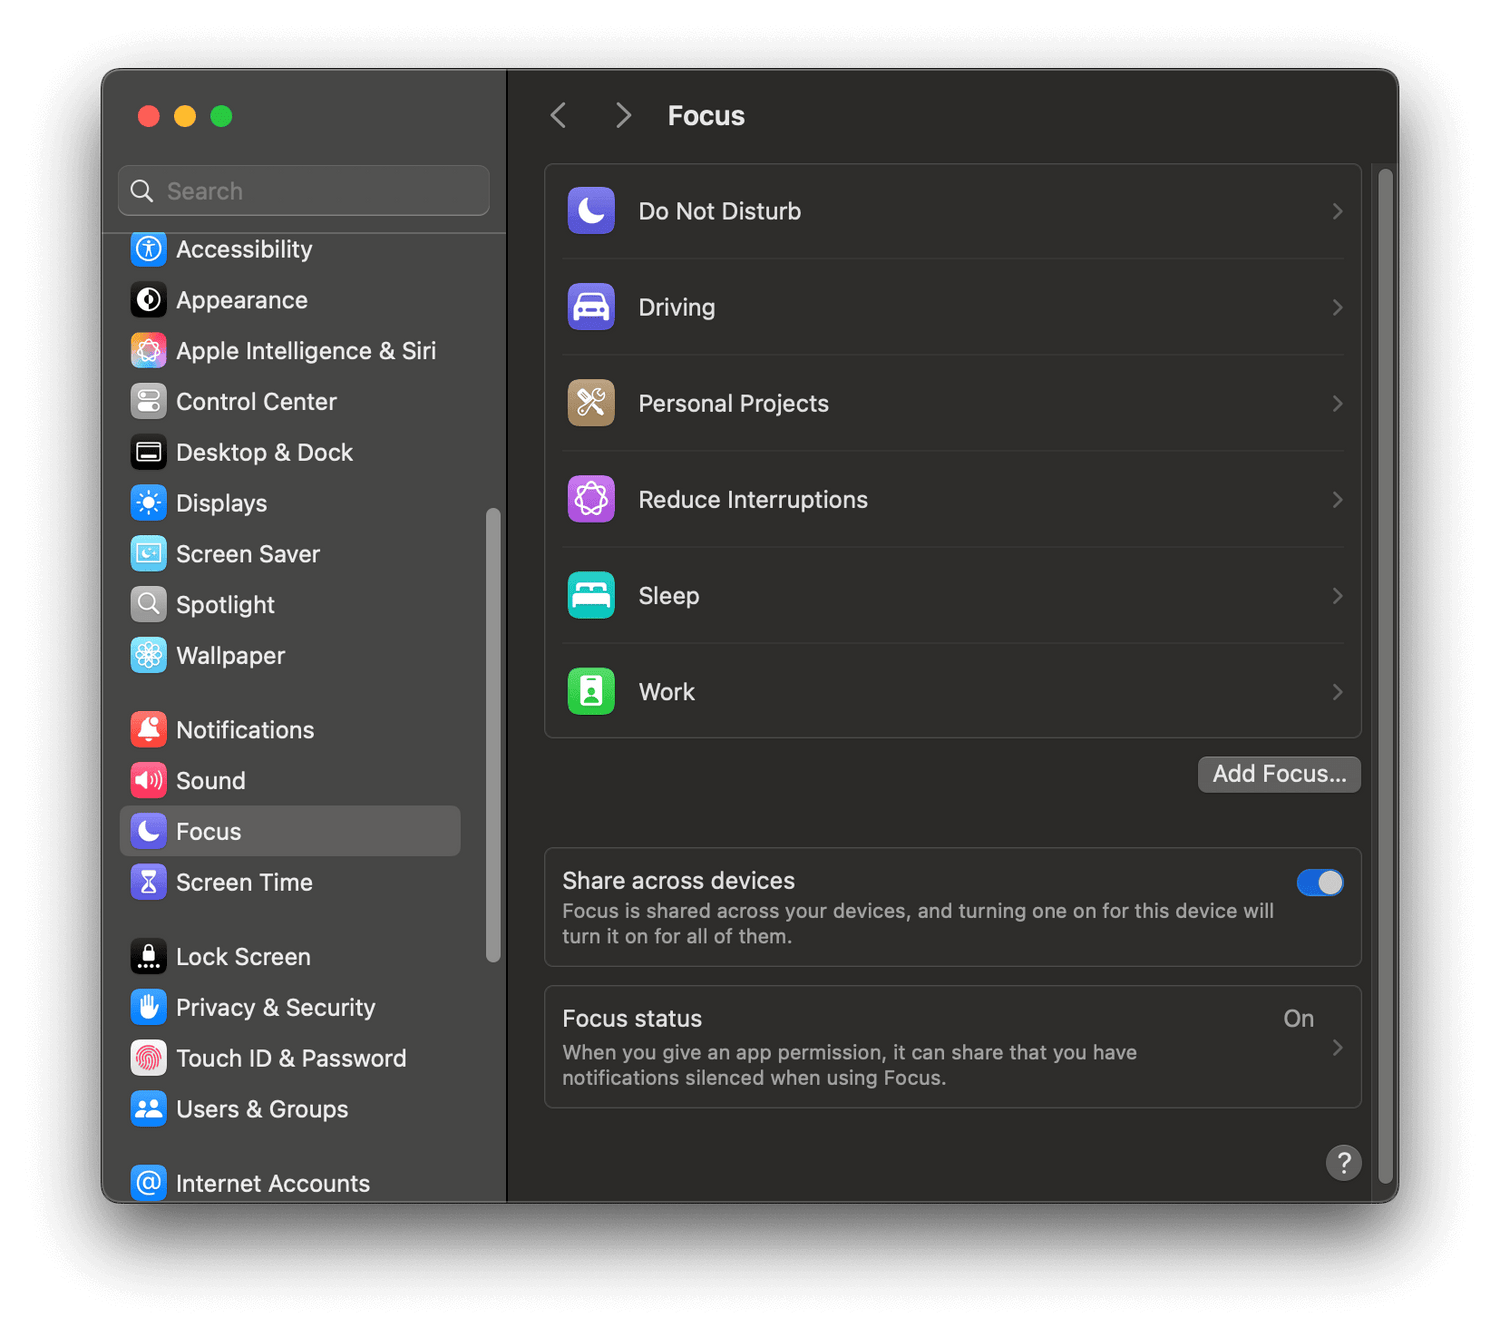The width and height of the screenshot is (1500, 1337).
Task: Toggle Share across devices switch
Action: tap(1319, 883)
